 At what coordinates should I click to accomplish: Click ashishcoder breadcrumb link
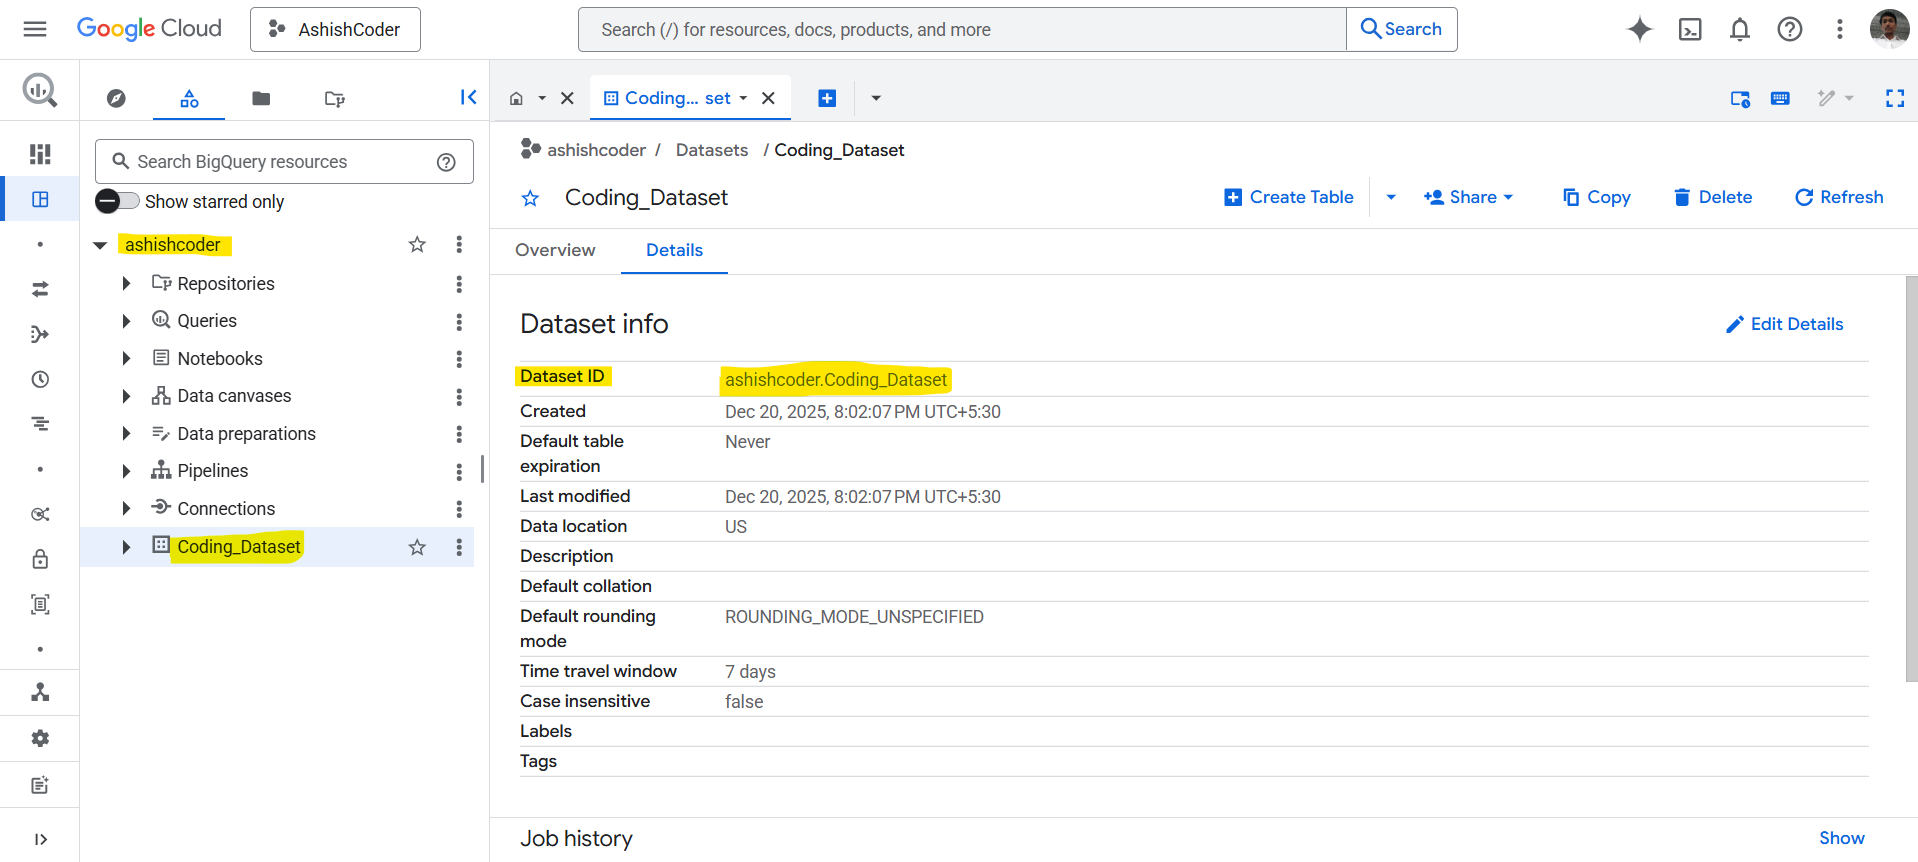(x=596, y=150)
